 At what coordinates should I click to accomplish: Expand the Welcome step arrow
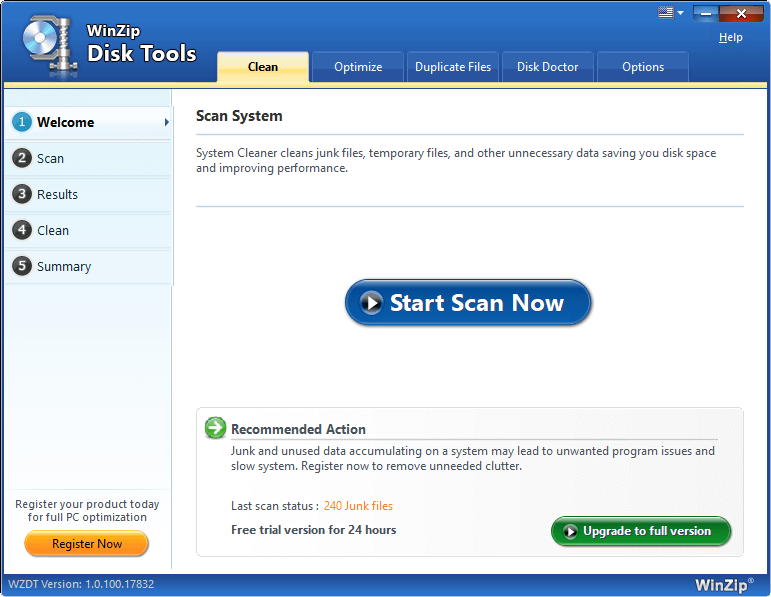pyautogui.click(x=166, y=123)
